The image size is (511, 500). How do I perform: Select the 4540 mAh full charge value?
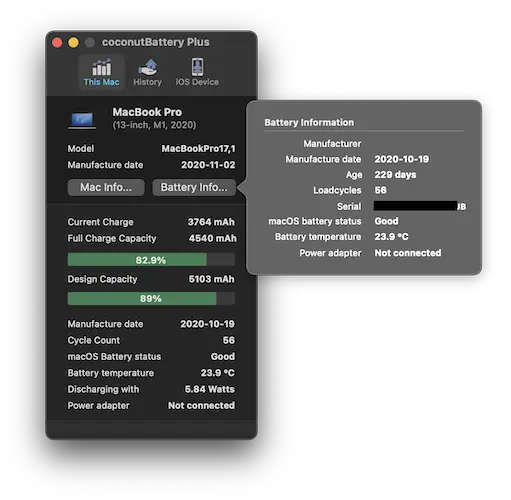click(213, 238)
